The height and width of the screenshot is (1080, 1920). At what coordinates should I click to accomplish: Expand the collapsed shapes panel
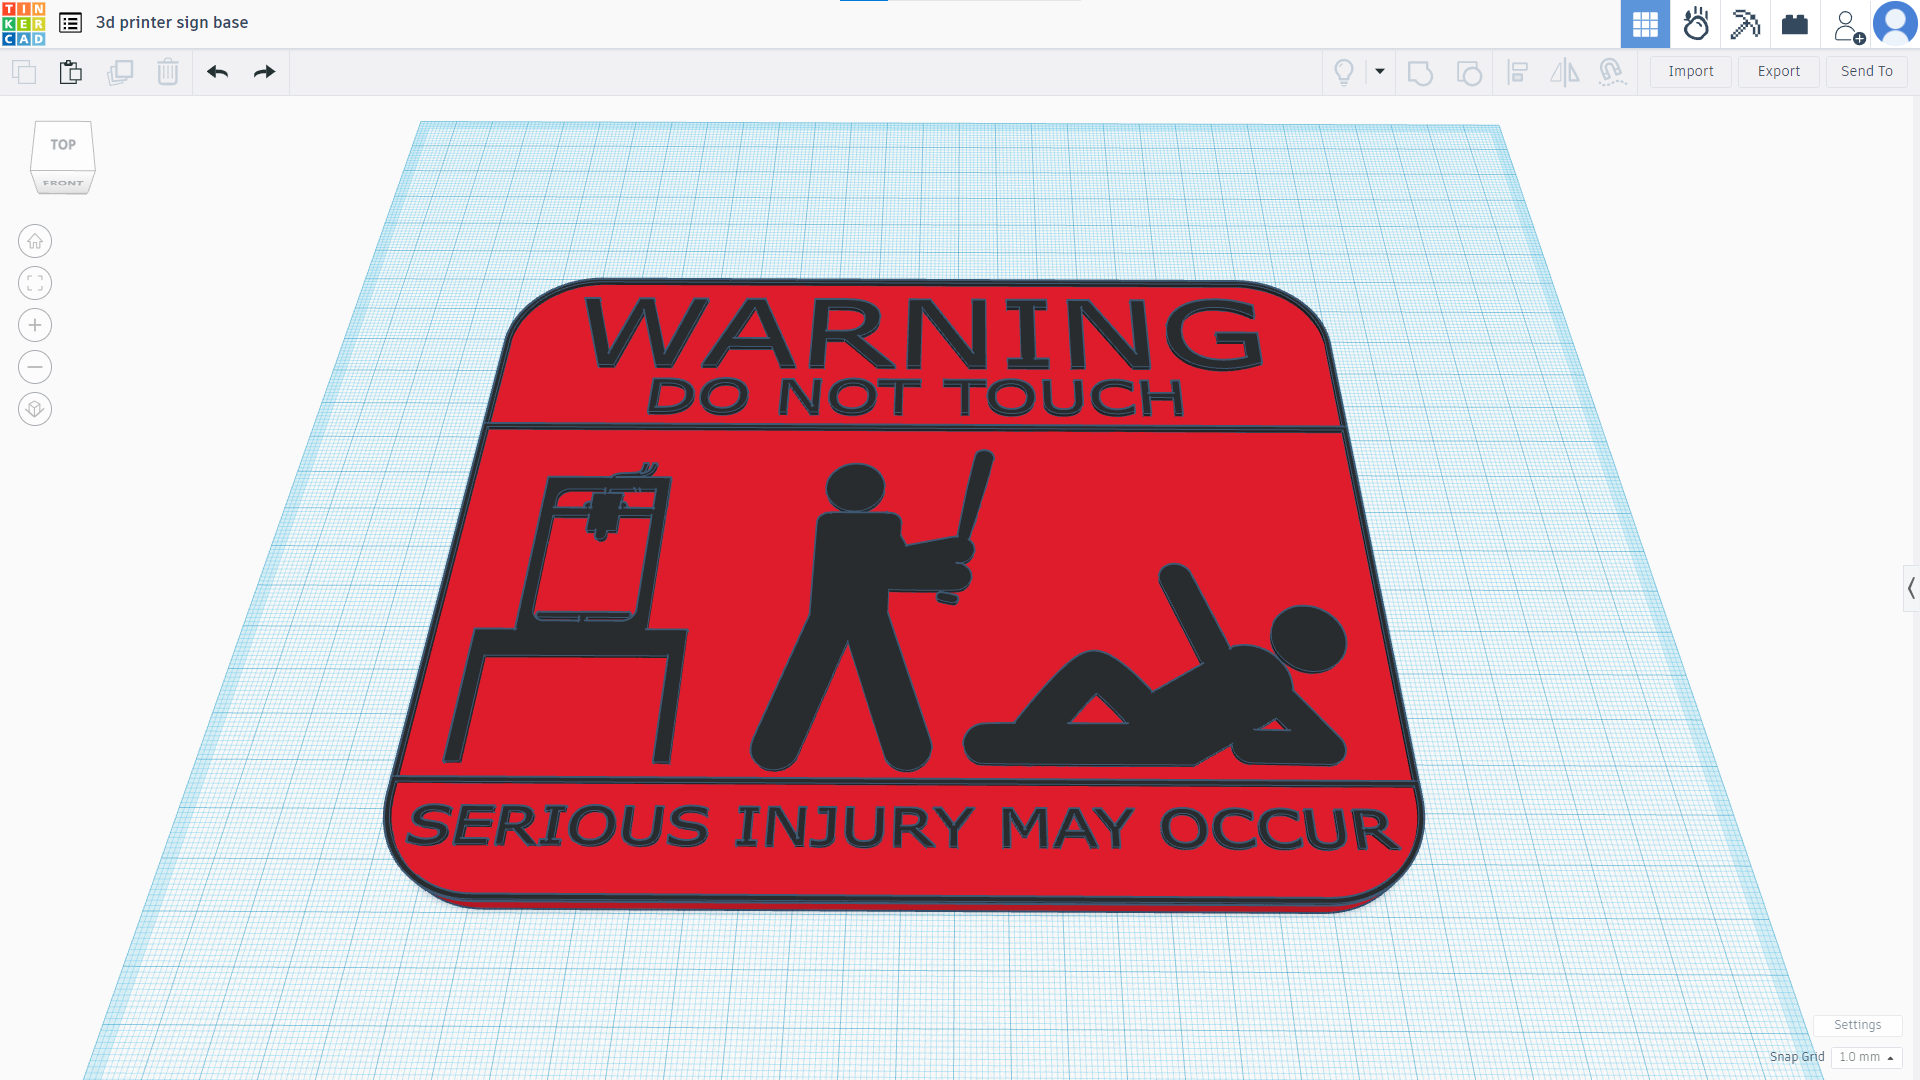pyautogui.click(x=1911, y=588)
